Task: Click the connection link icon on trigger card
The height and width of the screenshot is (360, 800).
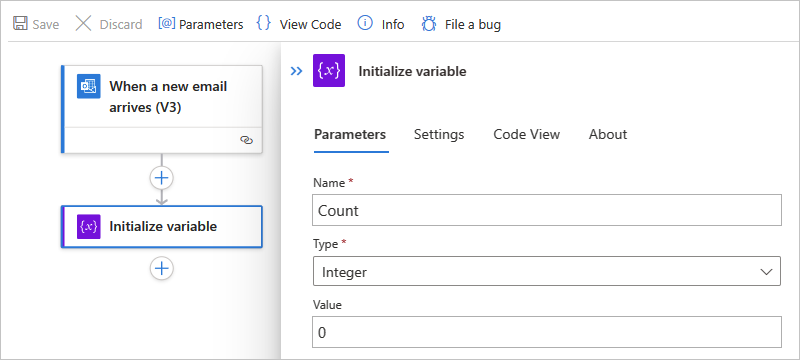Action: tap(246, 140)
